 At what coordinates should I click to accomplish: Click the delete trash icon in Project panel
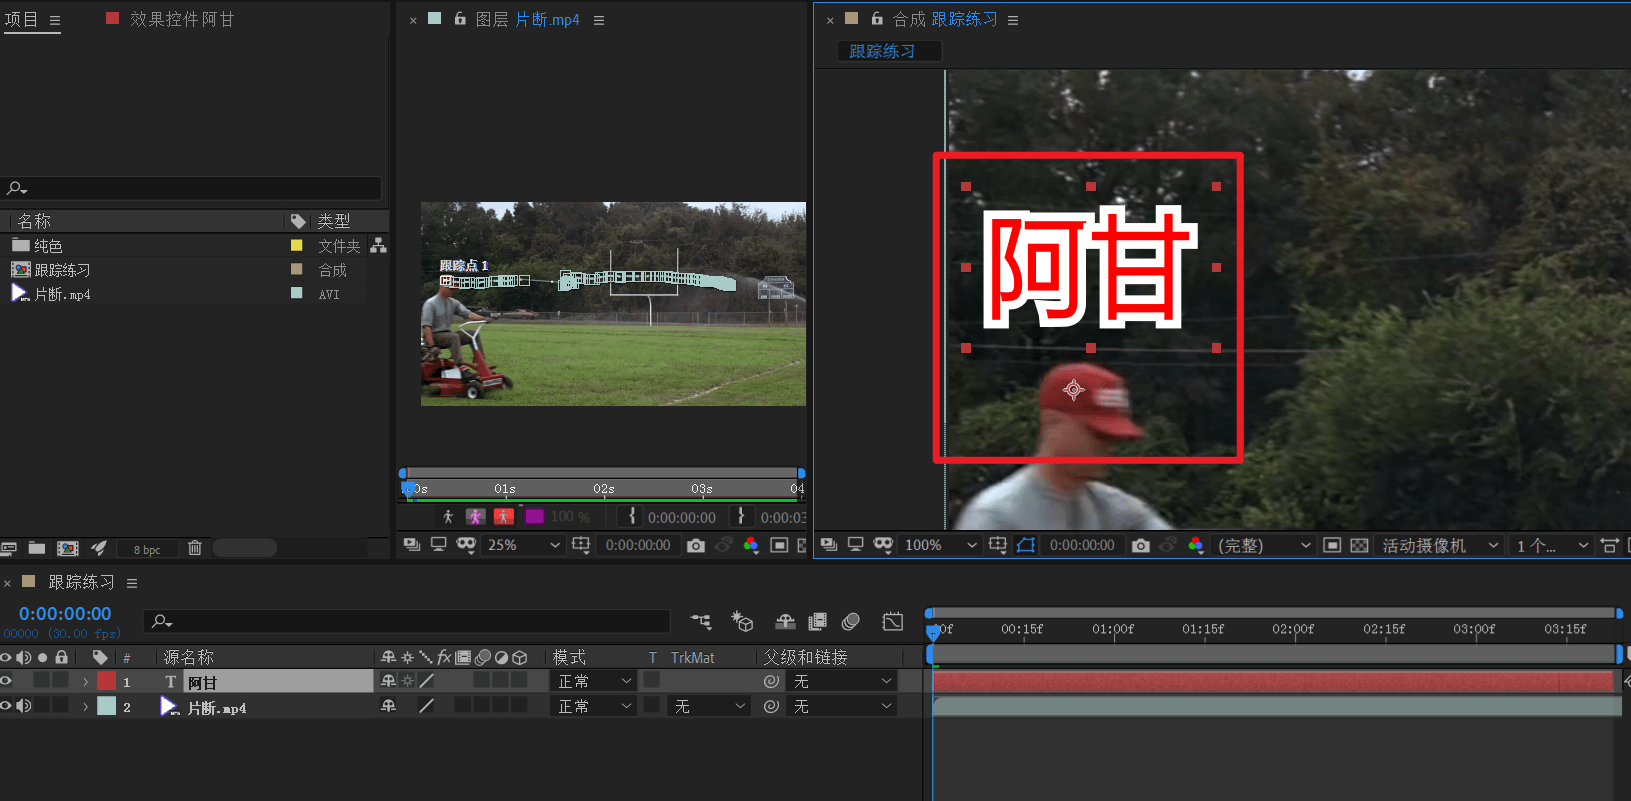195,548
